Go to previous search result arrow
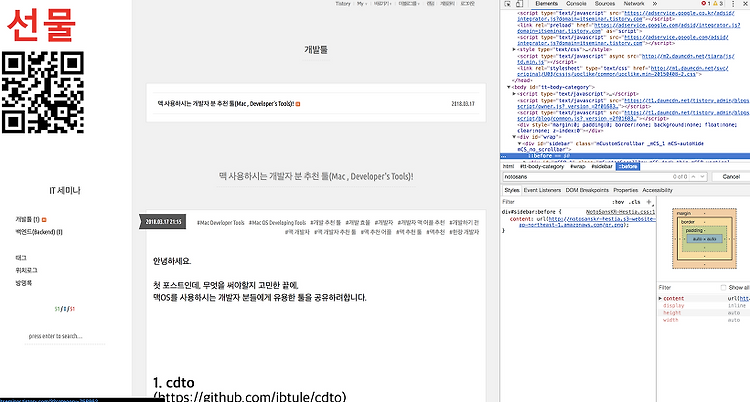Viewport: 750px width, 402px height. click(x=694, y=177)
